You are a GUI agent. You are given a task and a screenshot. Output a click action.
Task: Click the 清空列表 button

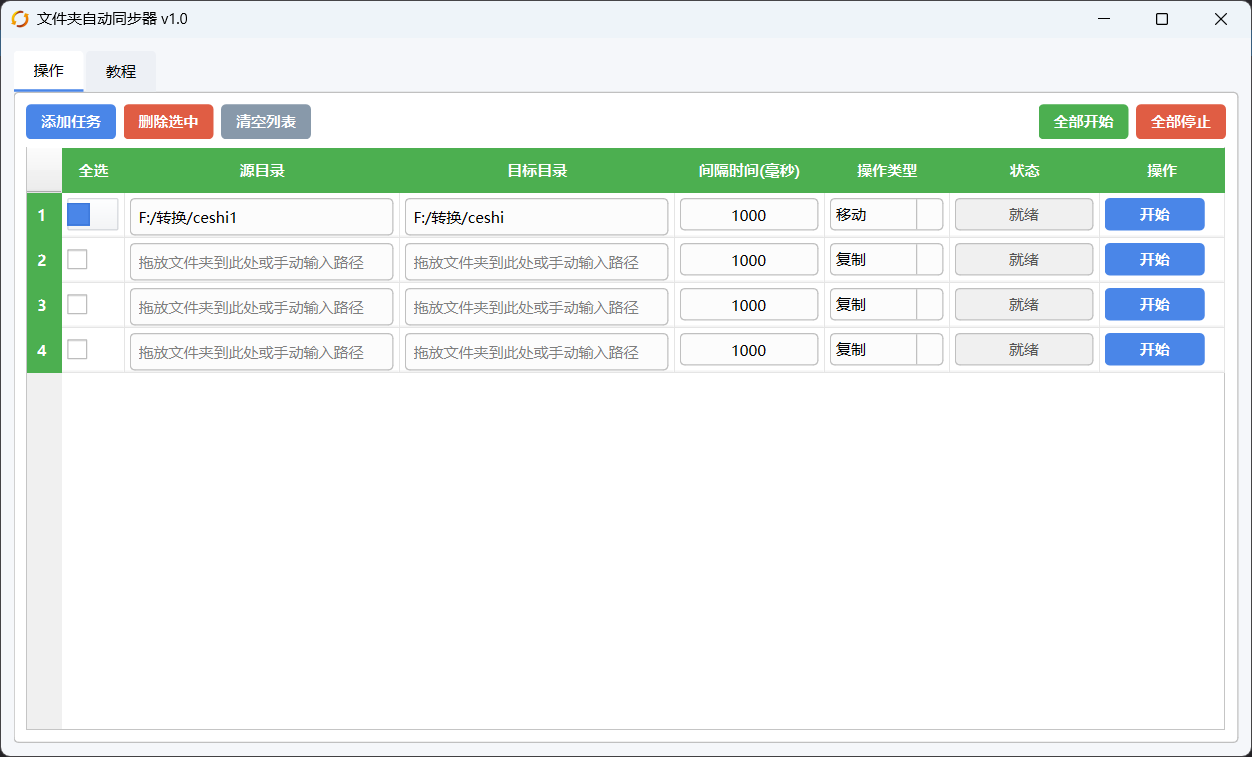(x=266, y=122)
